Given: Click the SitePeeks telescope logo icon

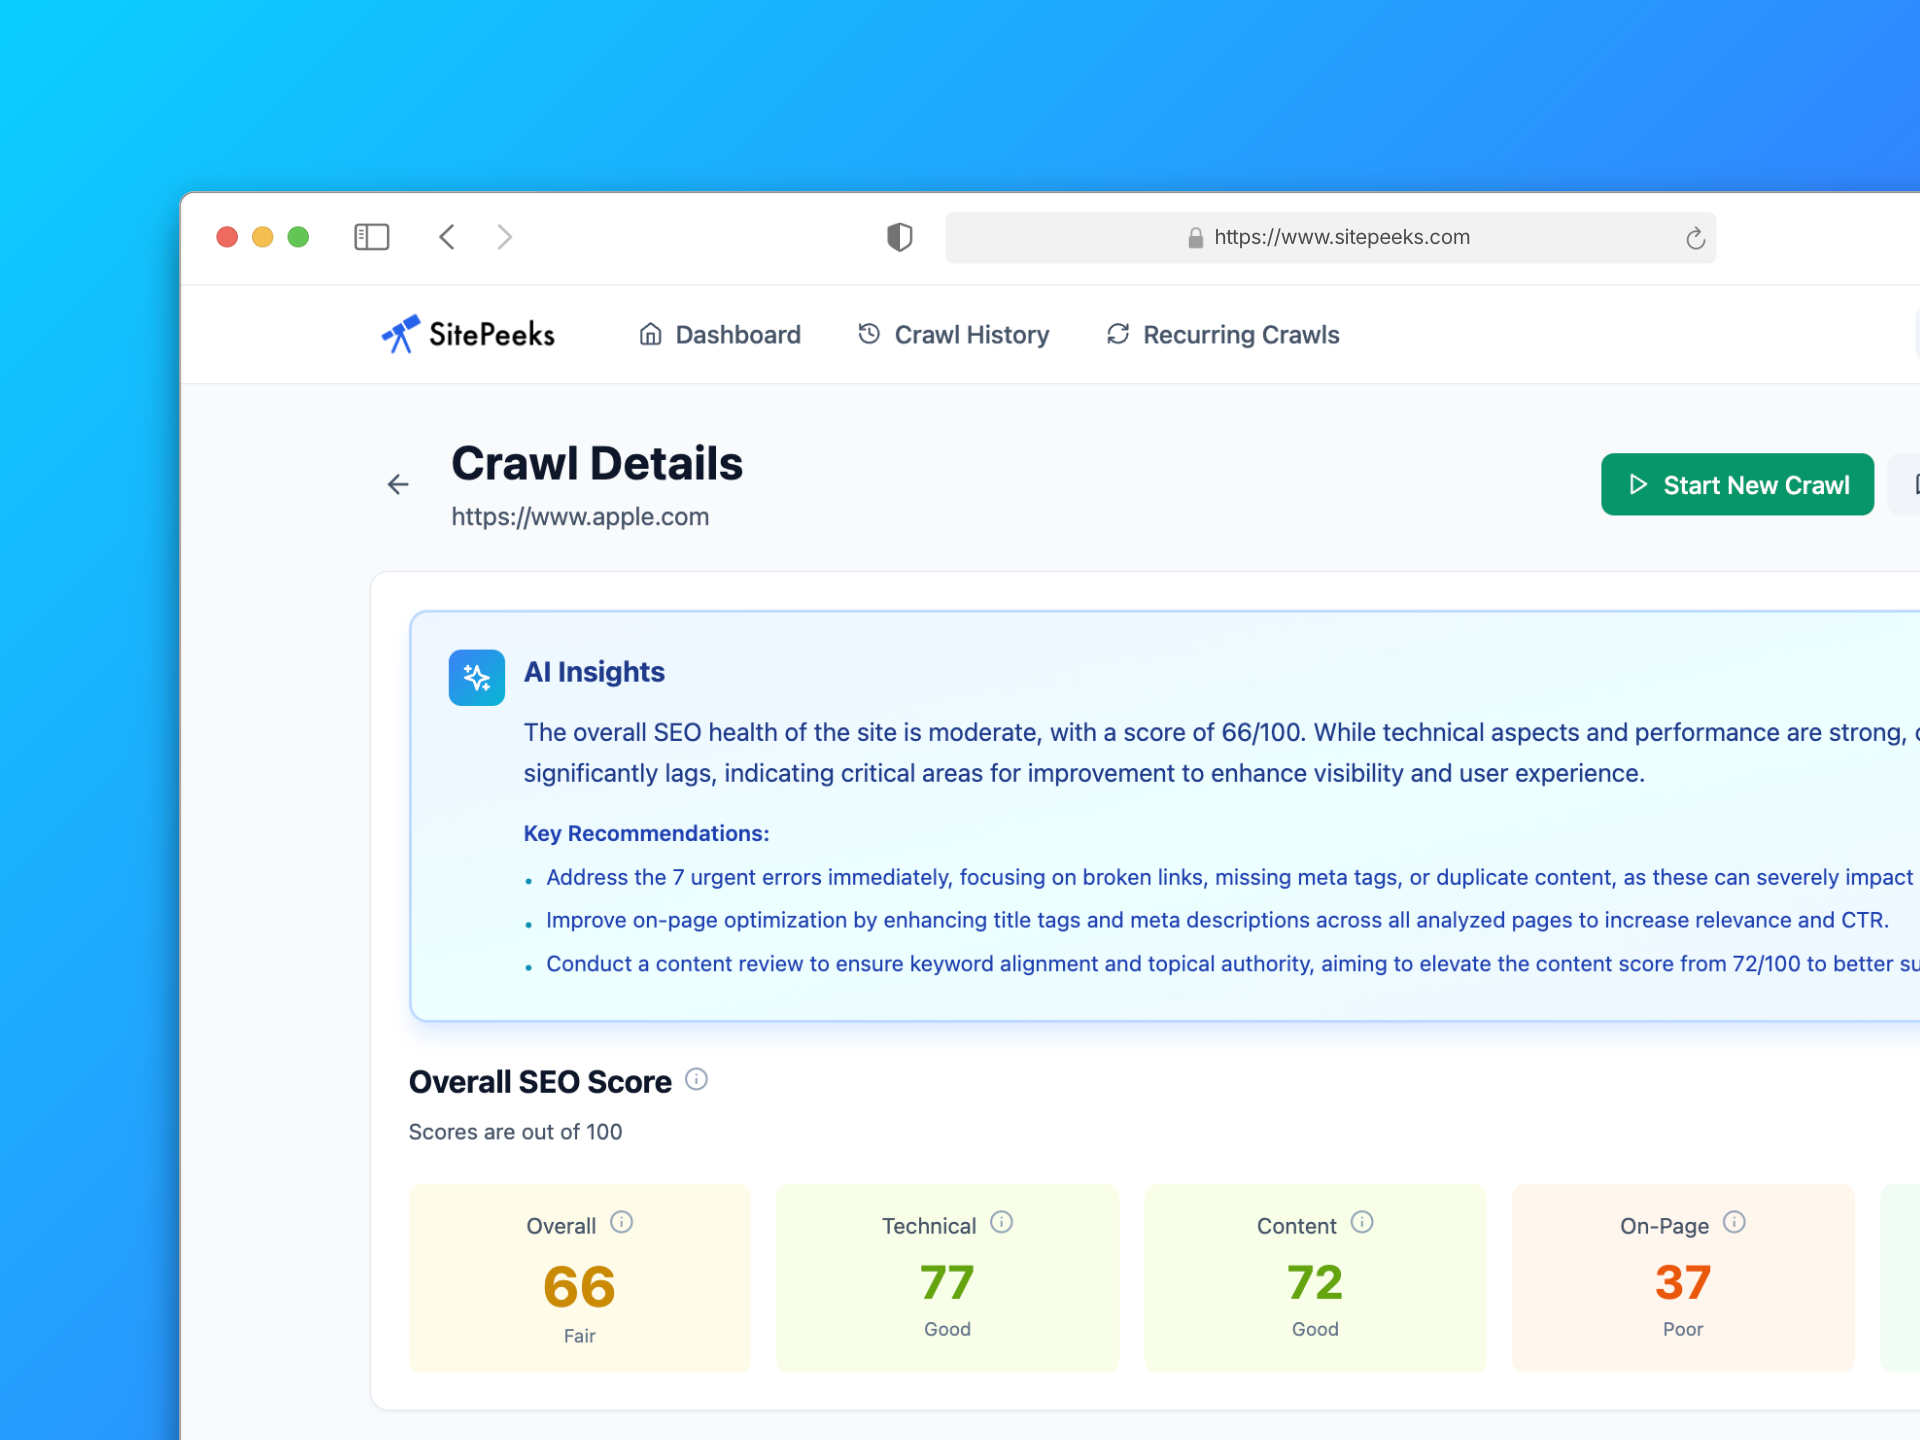Looking at the screenshot, I should [x=399, y=333].
